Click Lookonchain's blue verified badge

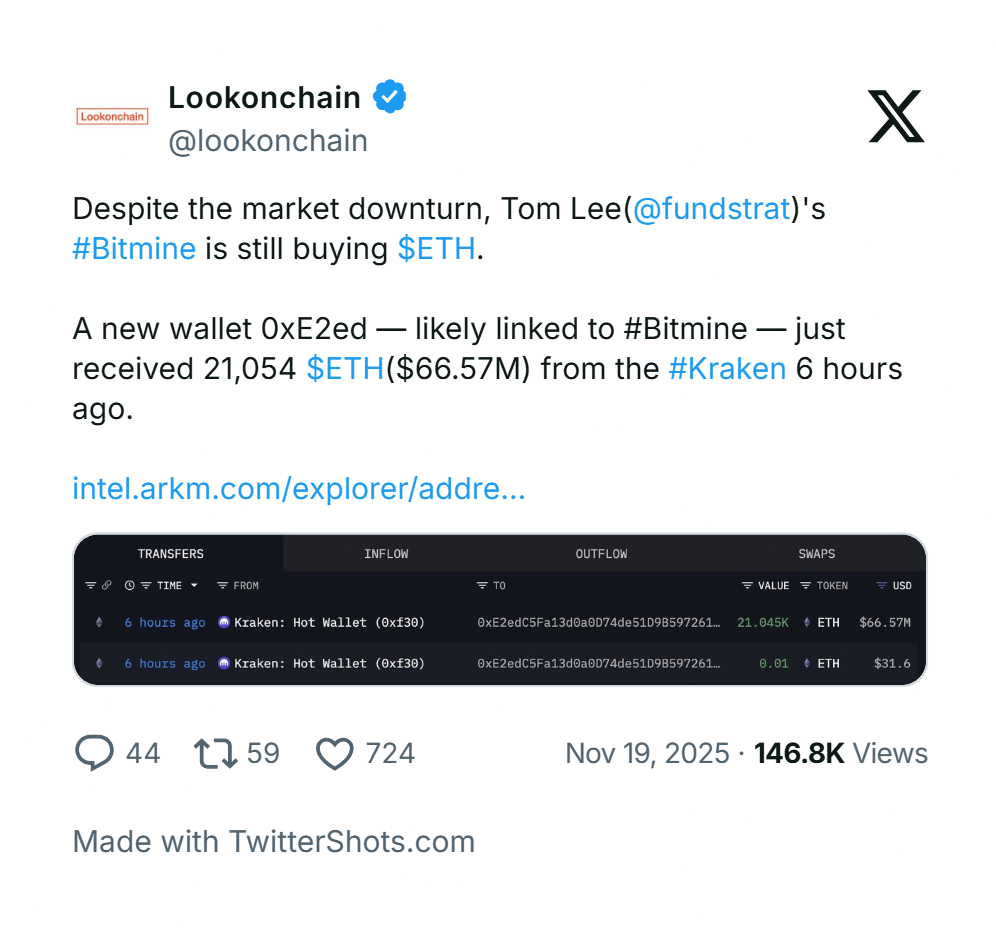click(x=390, y=95)
